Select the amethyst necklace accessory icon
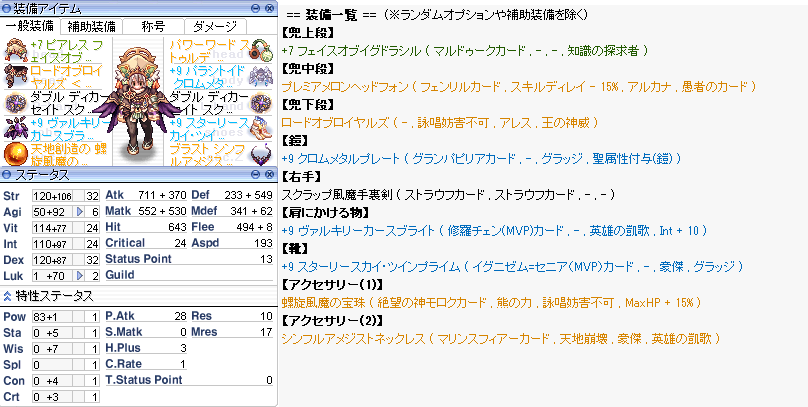The height and width of the screenshot is (407, 808). [x=261, y=154]
